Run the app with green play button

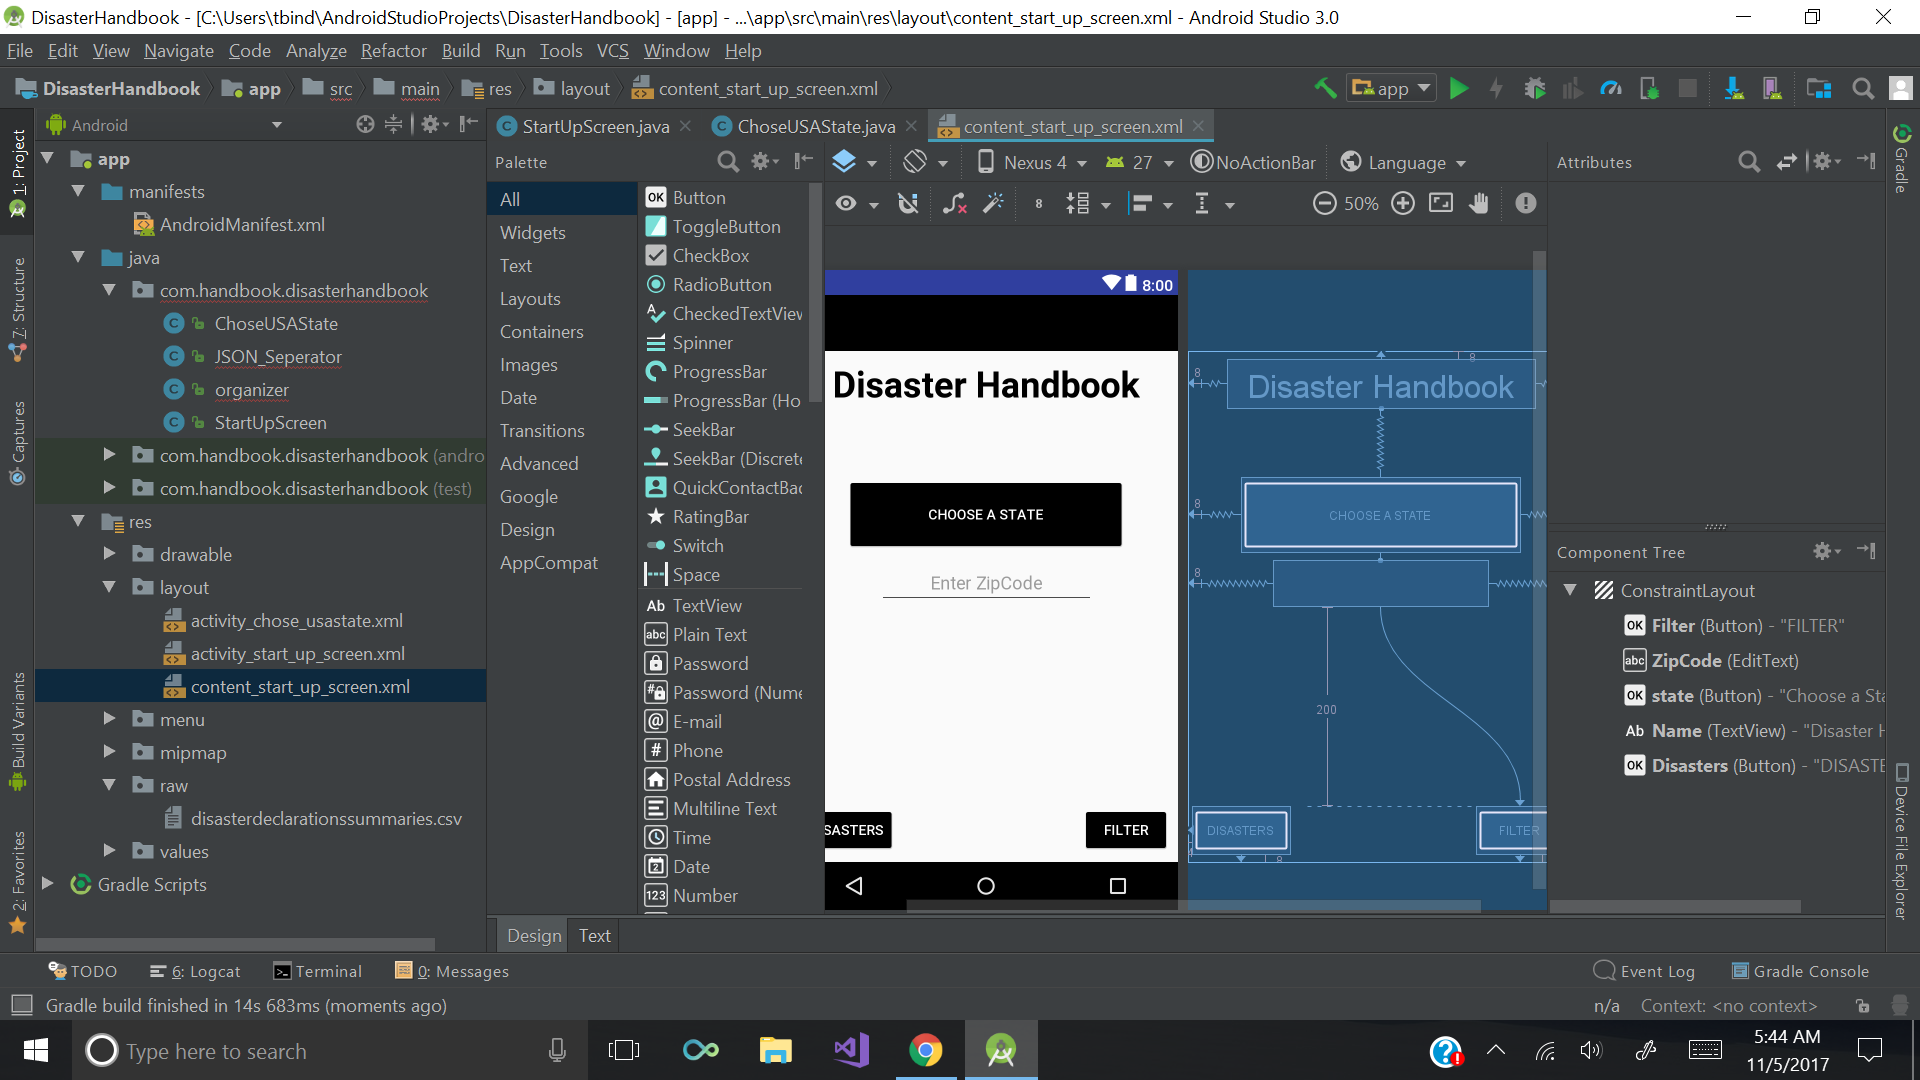coord(1459,88)
